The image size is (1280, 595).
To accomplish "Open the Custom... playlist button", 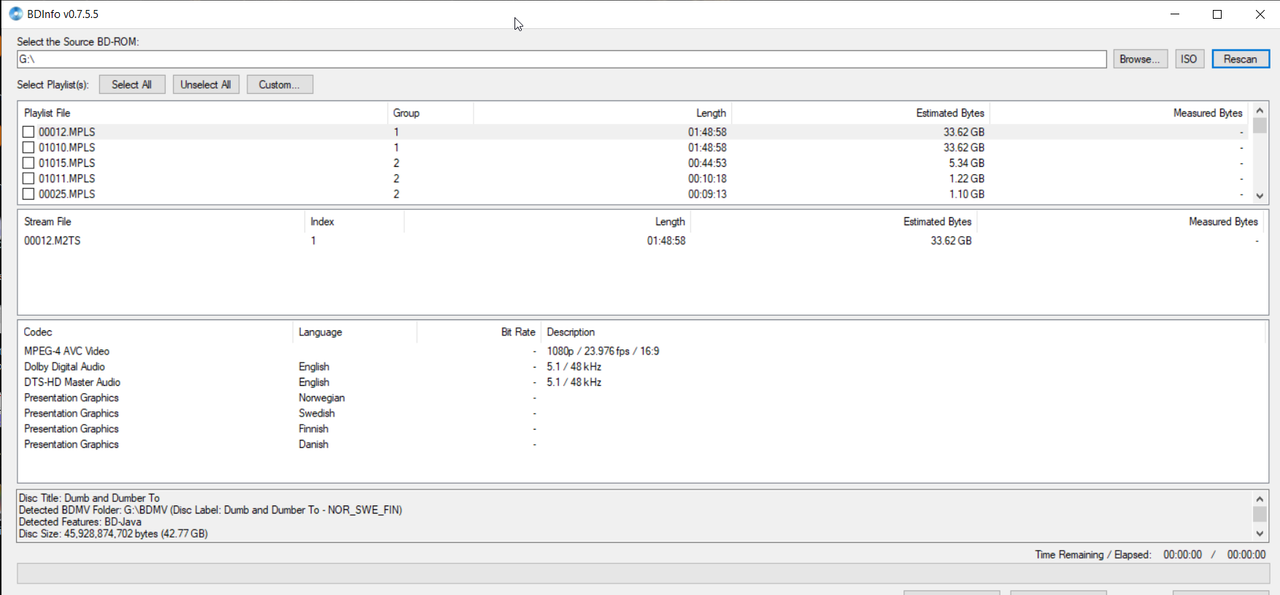I will (280, 85).
